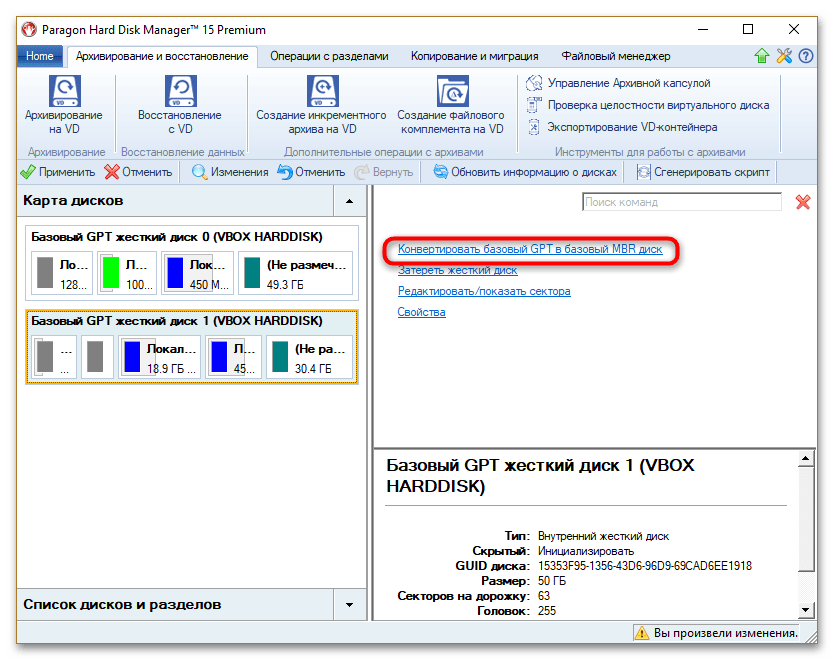Click the greyed Вернуть redo button
This screenshot has height=660, width=834.
pyautogui.click(x=383, y=172)
